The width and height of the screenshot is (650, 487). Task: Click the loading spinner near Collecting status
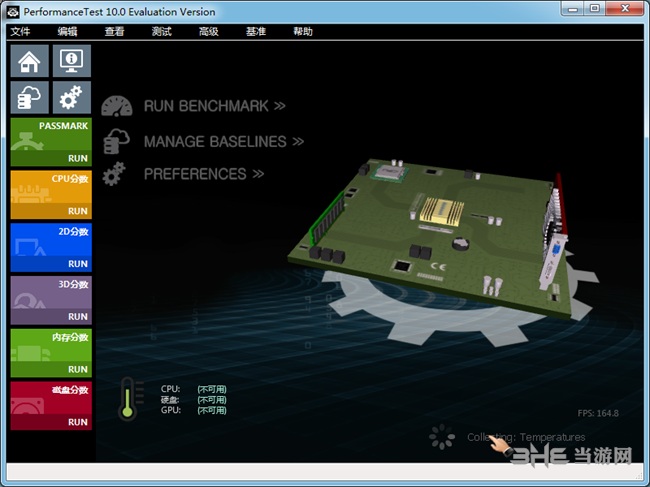[x=442, y=437]
